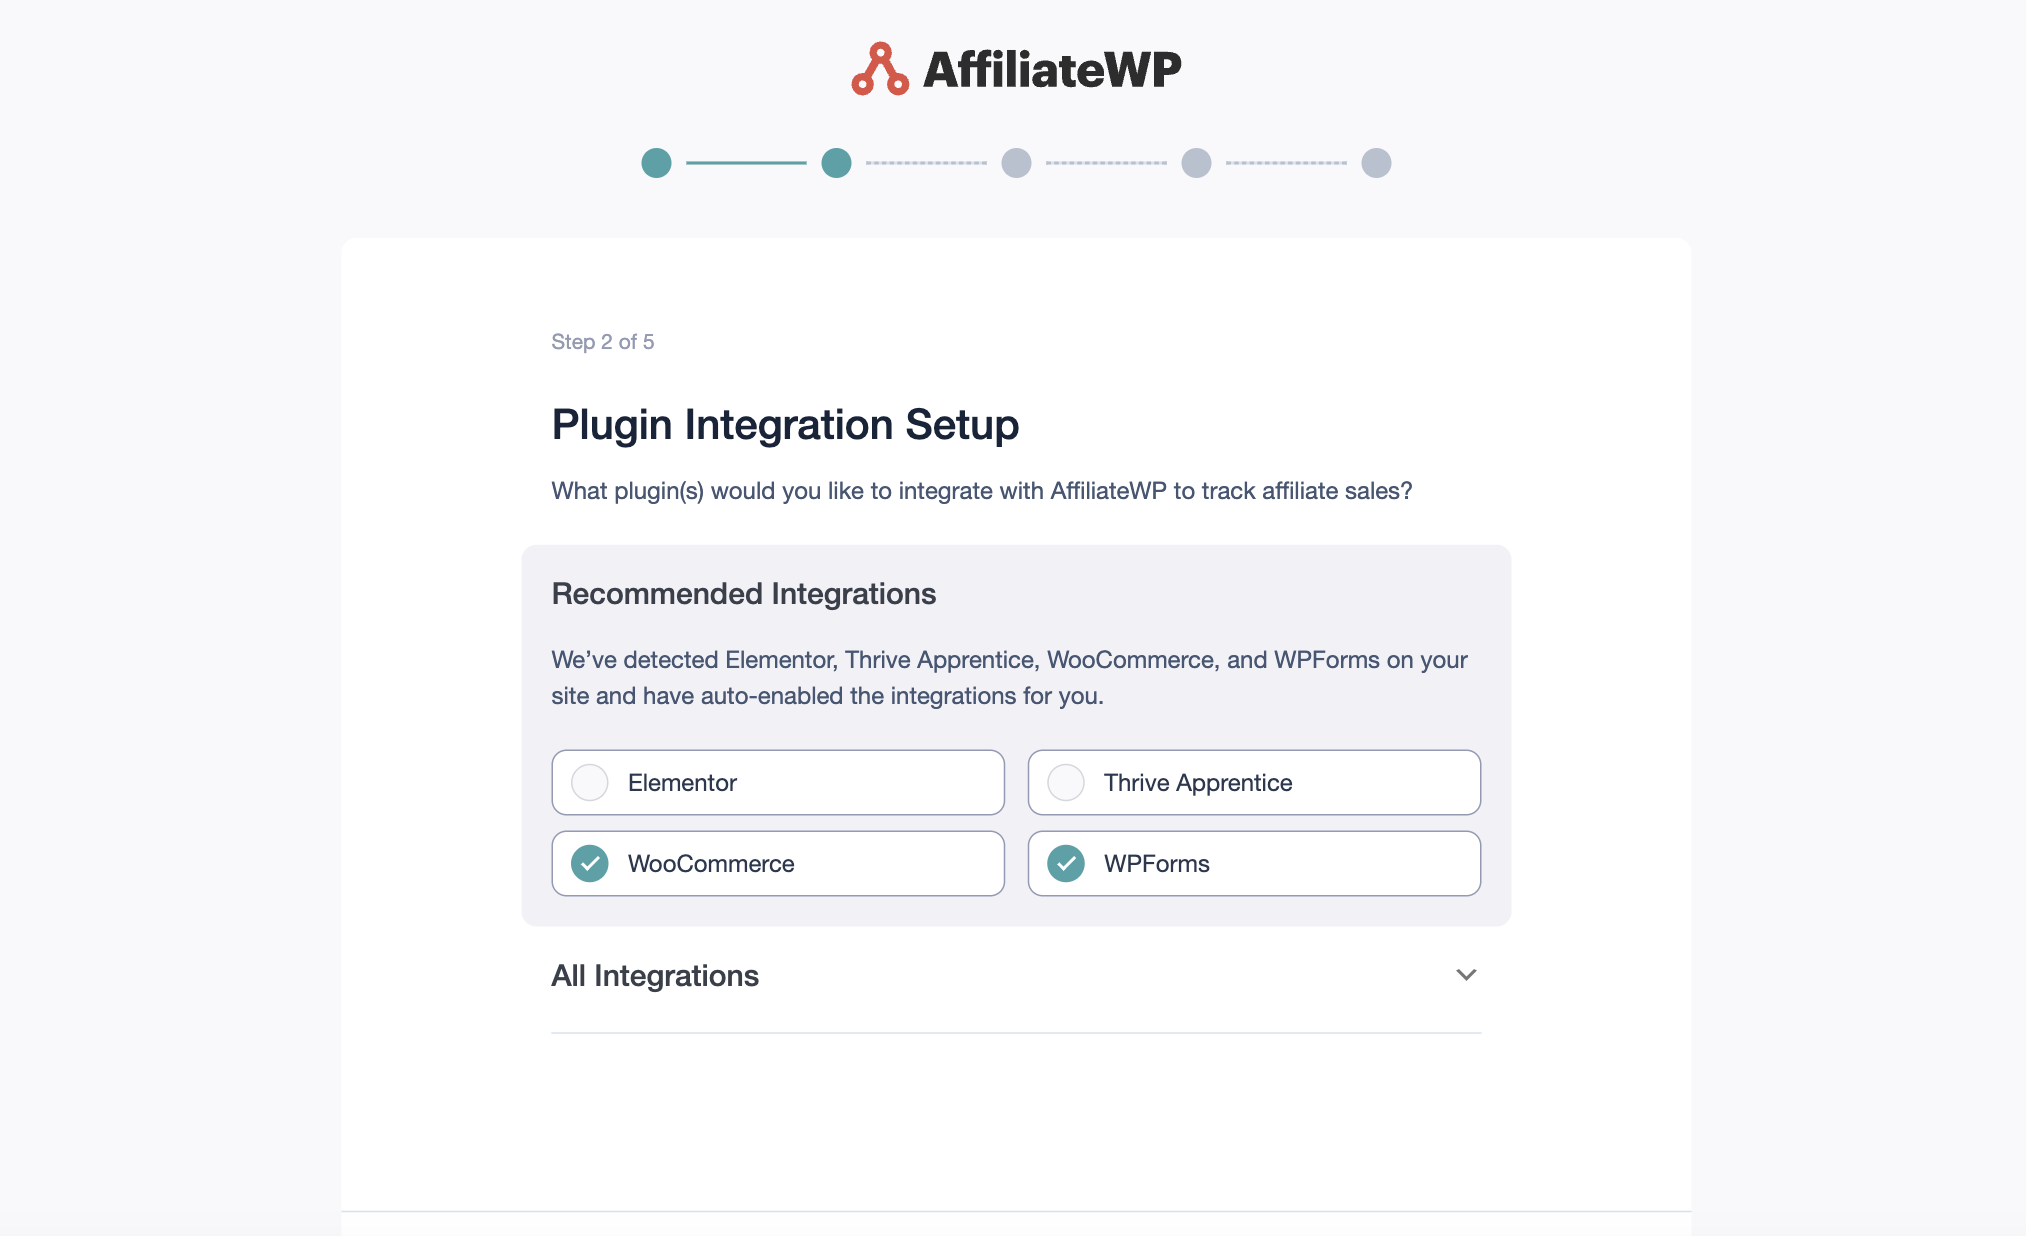Click the AffiliateWP logo icon
The width and height of the screenshot is (2026, 1236).
[x=880, y=69]
